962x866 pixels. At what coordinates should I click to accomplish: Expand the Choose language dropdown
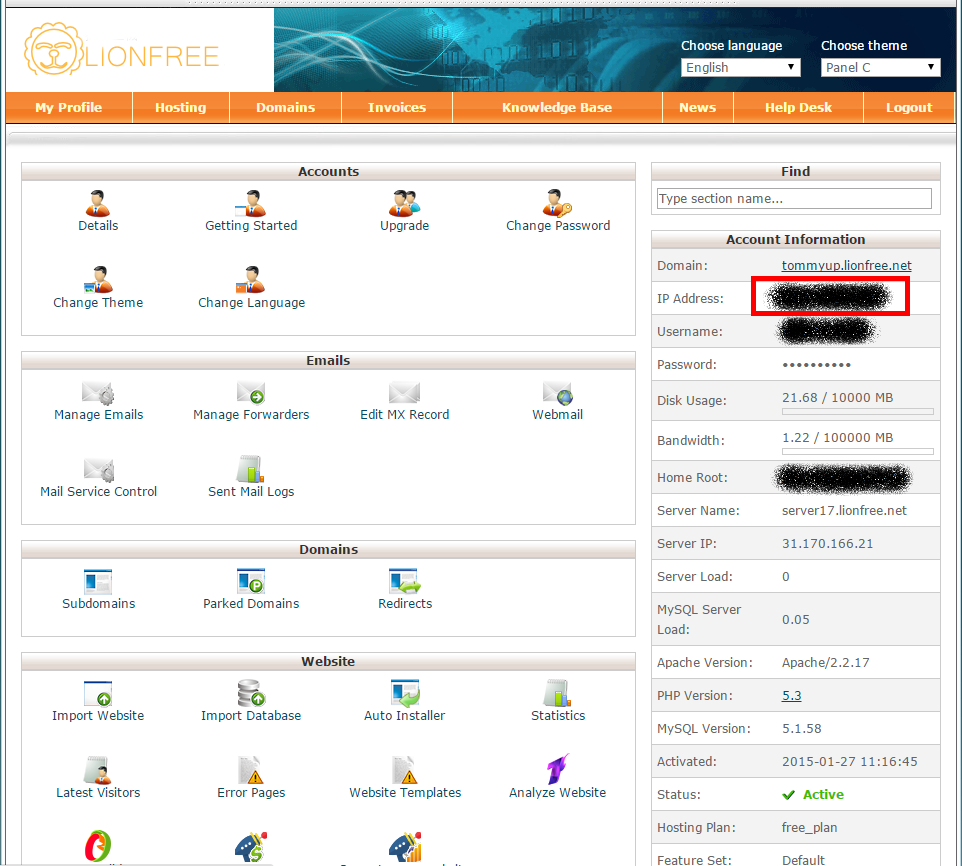coord(741,67)
